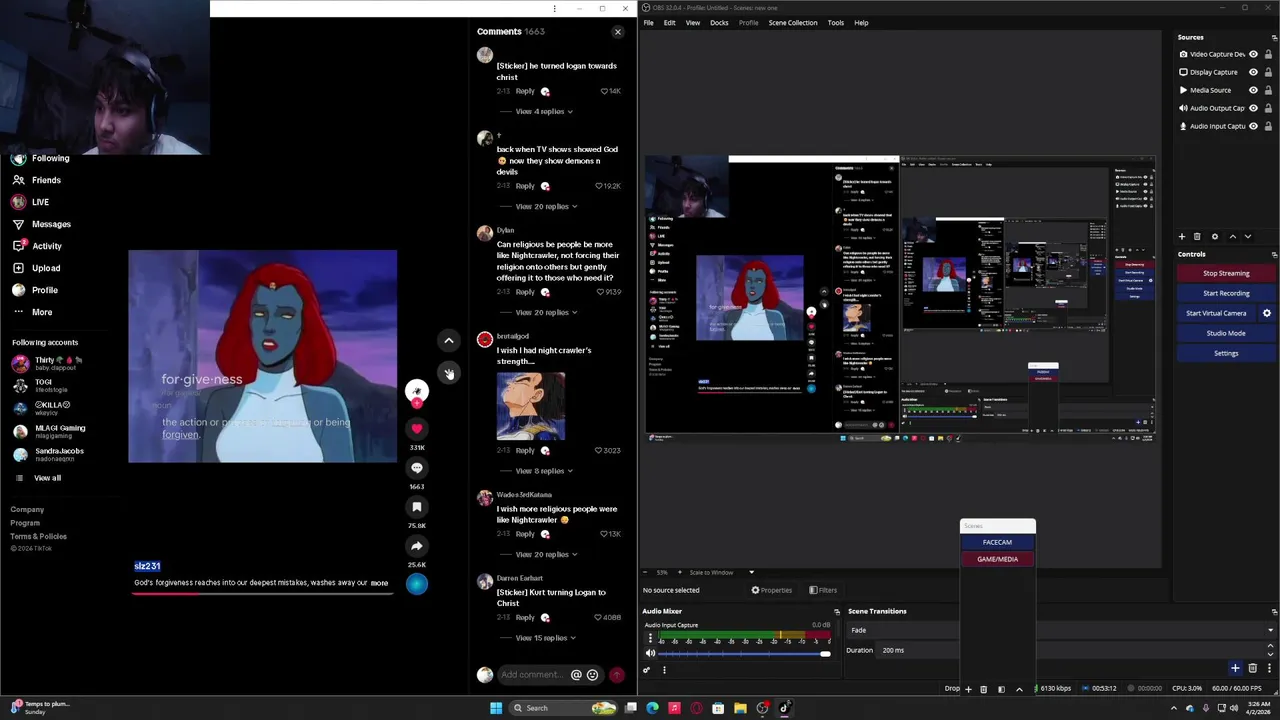Like the 19.2K-likes comment heart
Viewport: 1280px width, 720px height.
coord(599,186)
